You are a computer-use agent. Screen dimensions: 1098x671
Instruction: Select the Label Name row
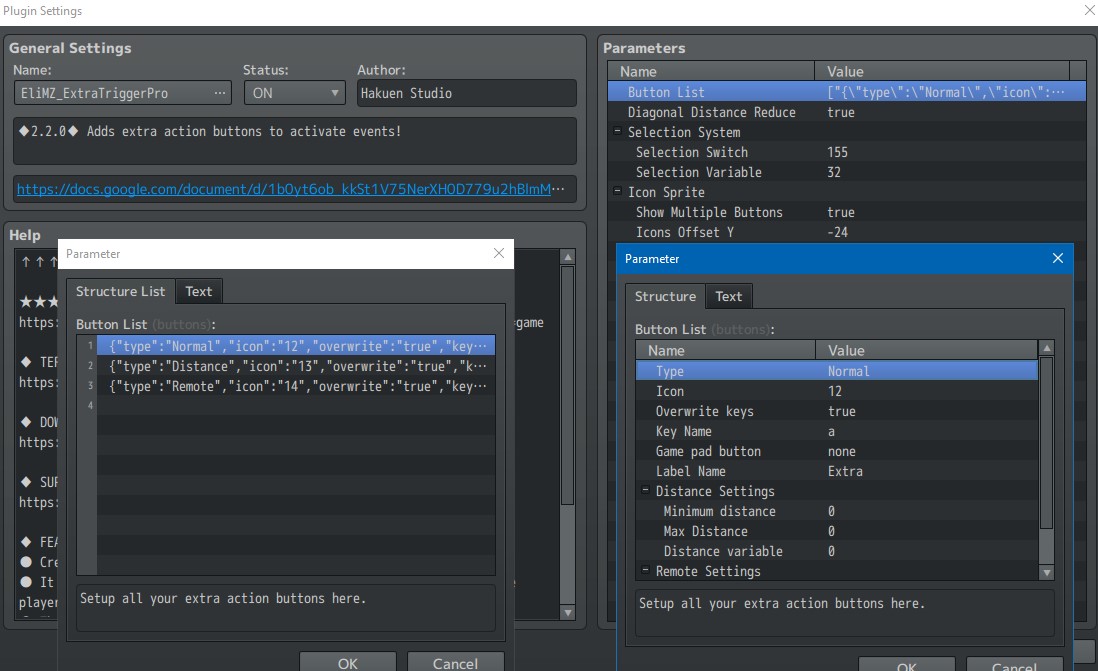837,471
